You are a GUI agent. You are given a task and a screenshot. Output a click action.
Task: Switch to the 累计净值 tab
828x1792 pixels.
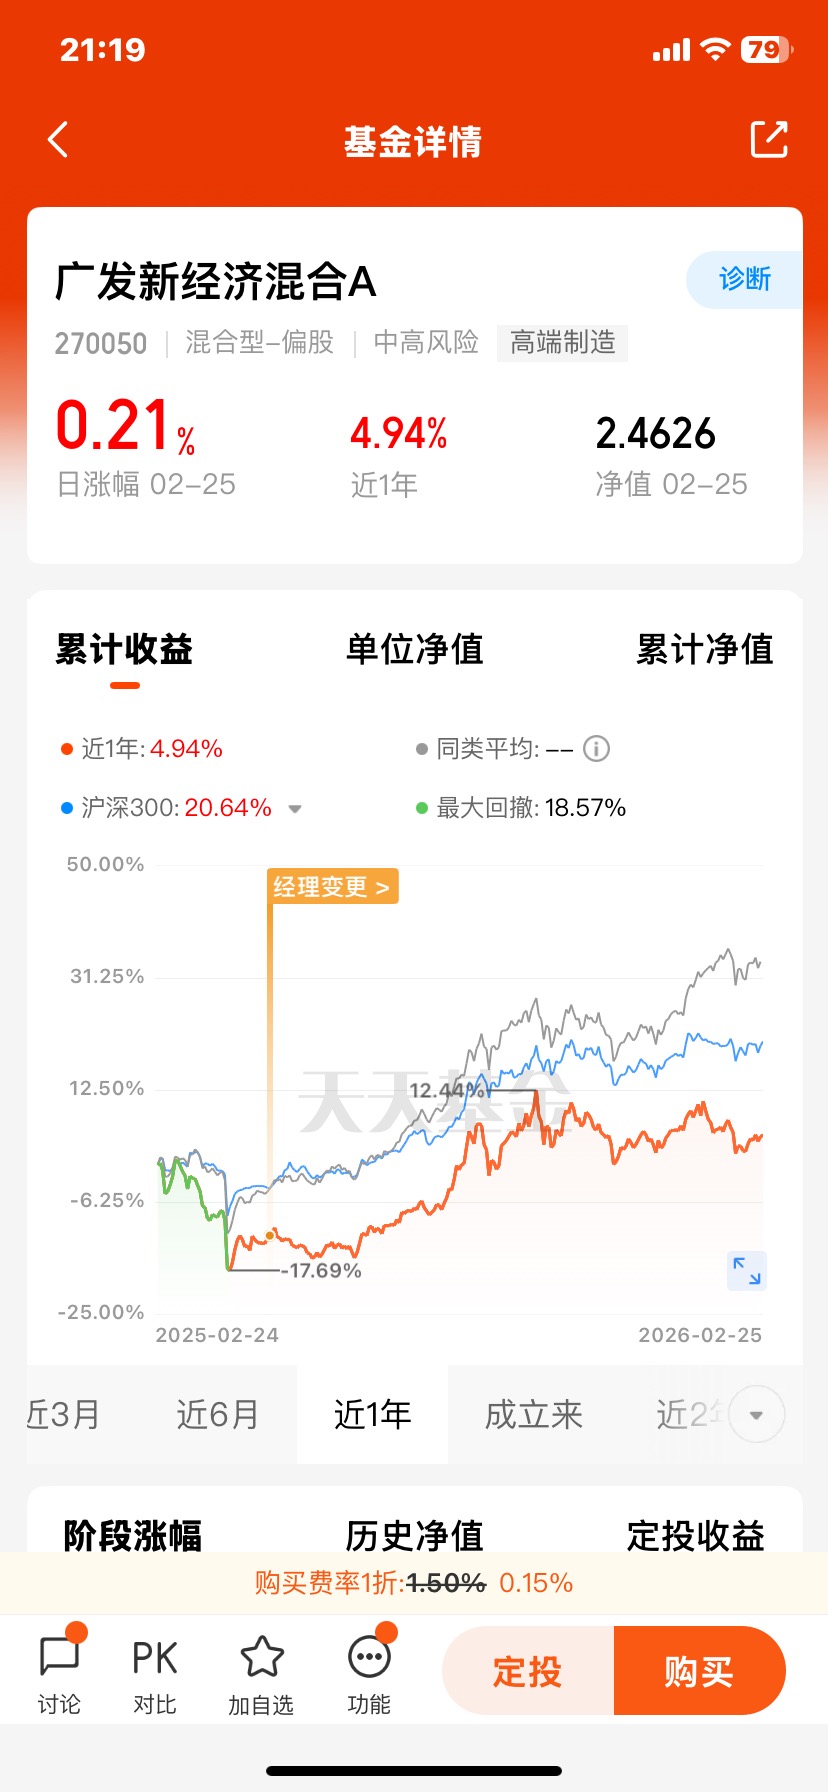click(705, 650)
